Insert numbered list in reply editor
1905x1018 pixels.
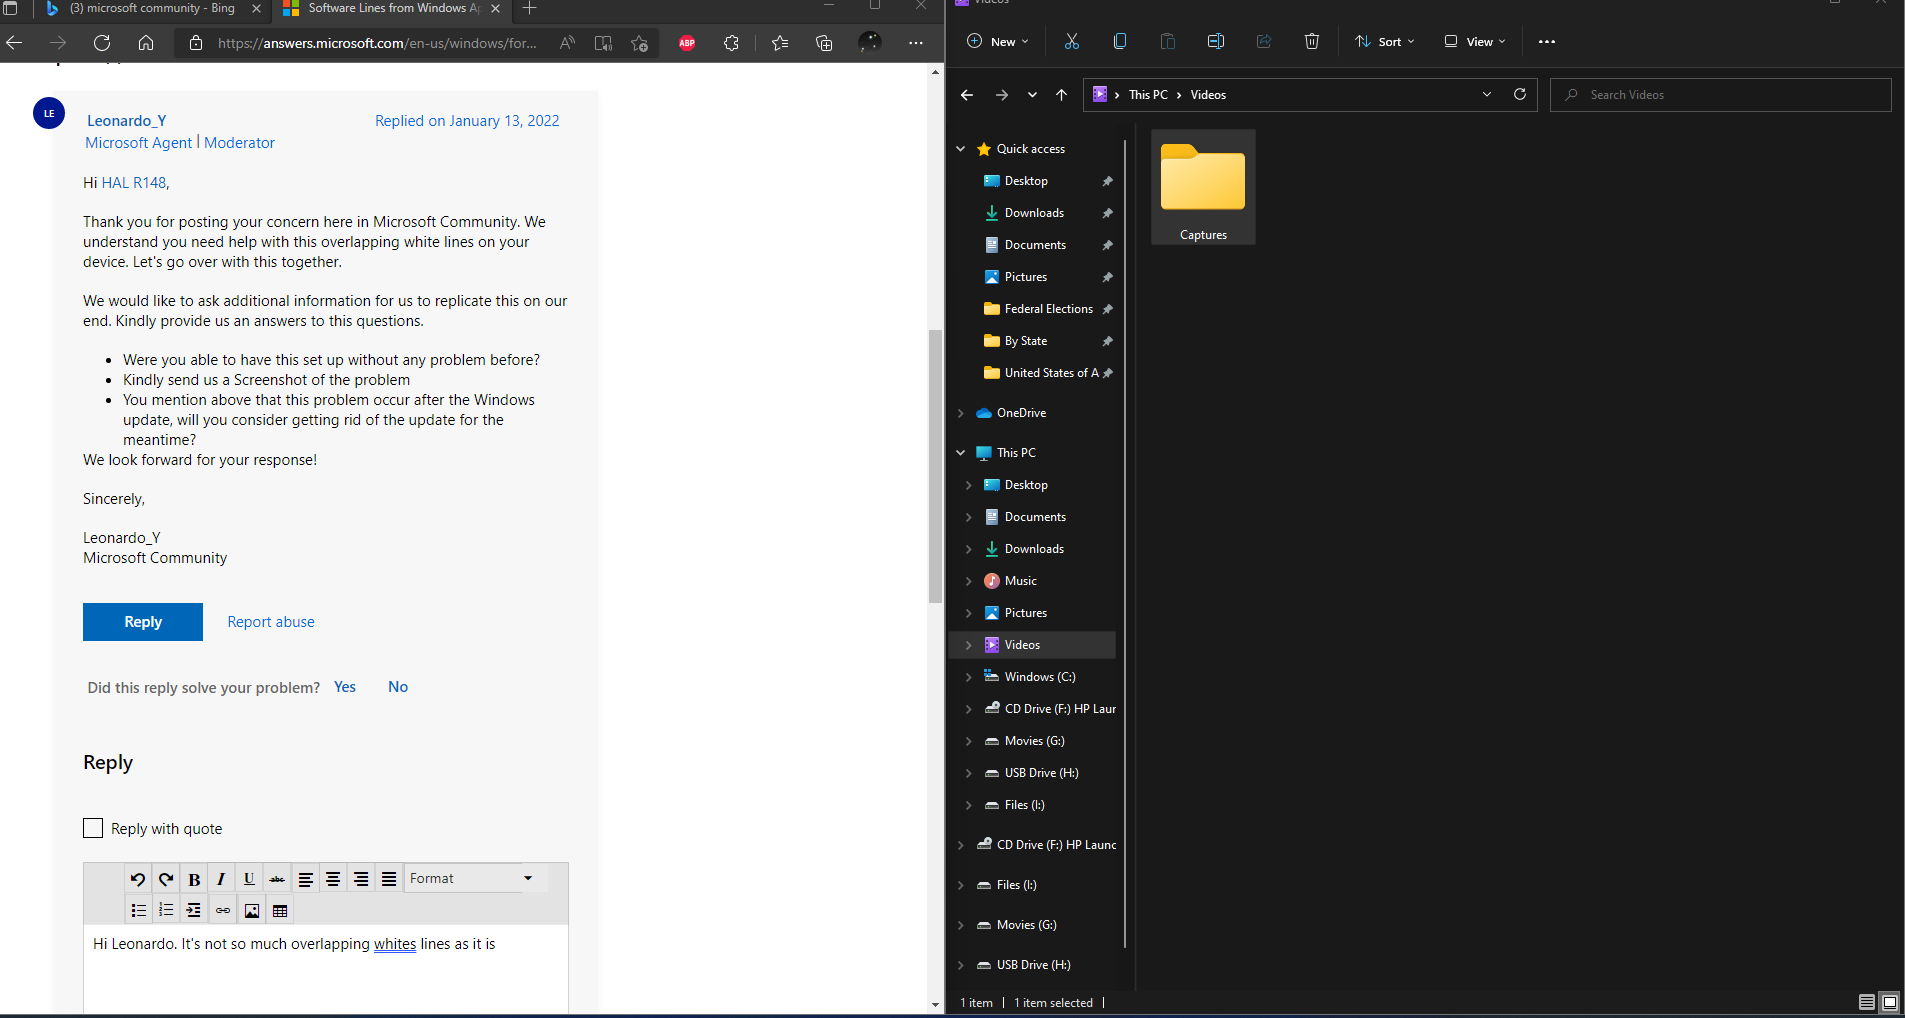[166, 910]
